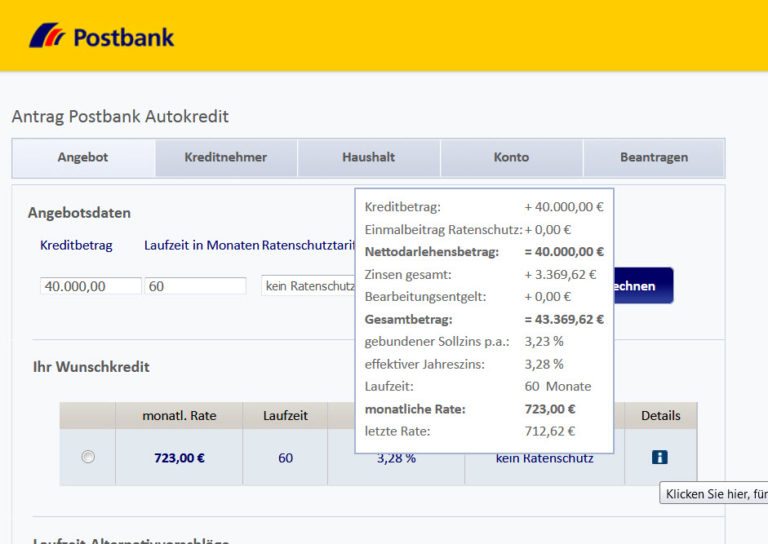Select the 723,00 € offer radio button
Image resolution: width=768 pixels, height=544 pixels.
click(88, 457)
